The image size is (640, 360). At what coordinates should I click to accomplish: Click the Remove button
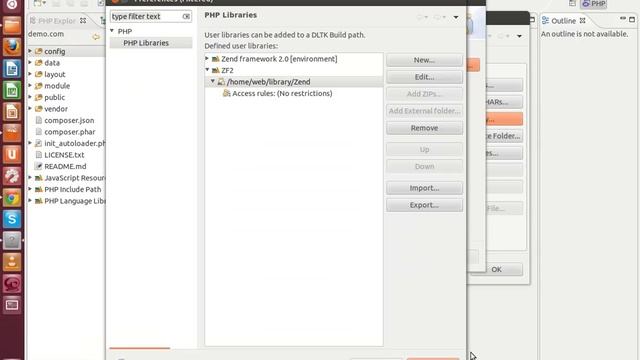click(424, 128)
